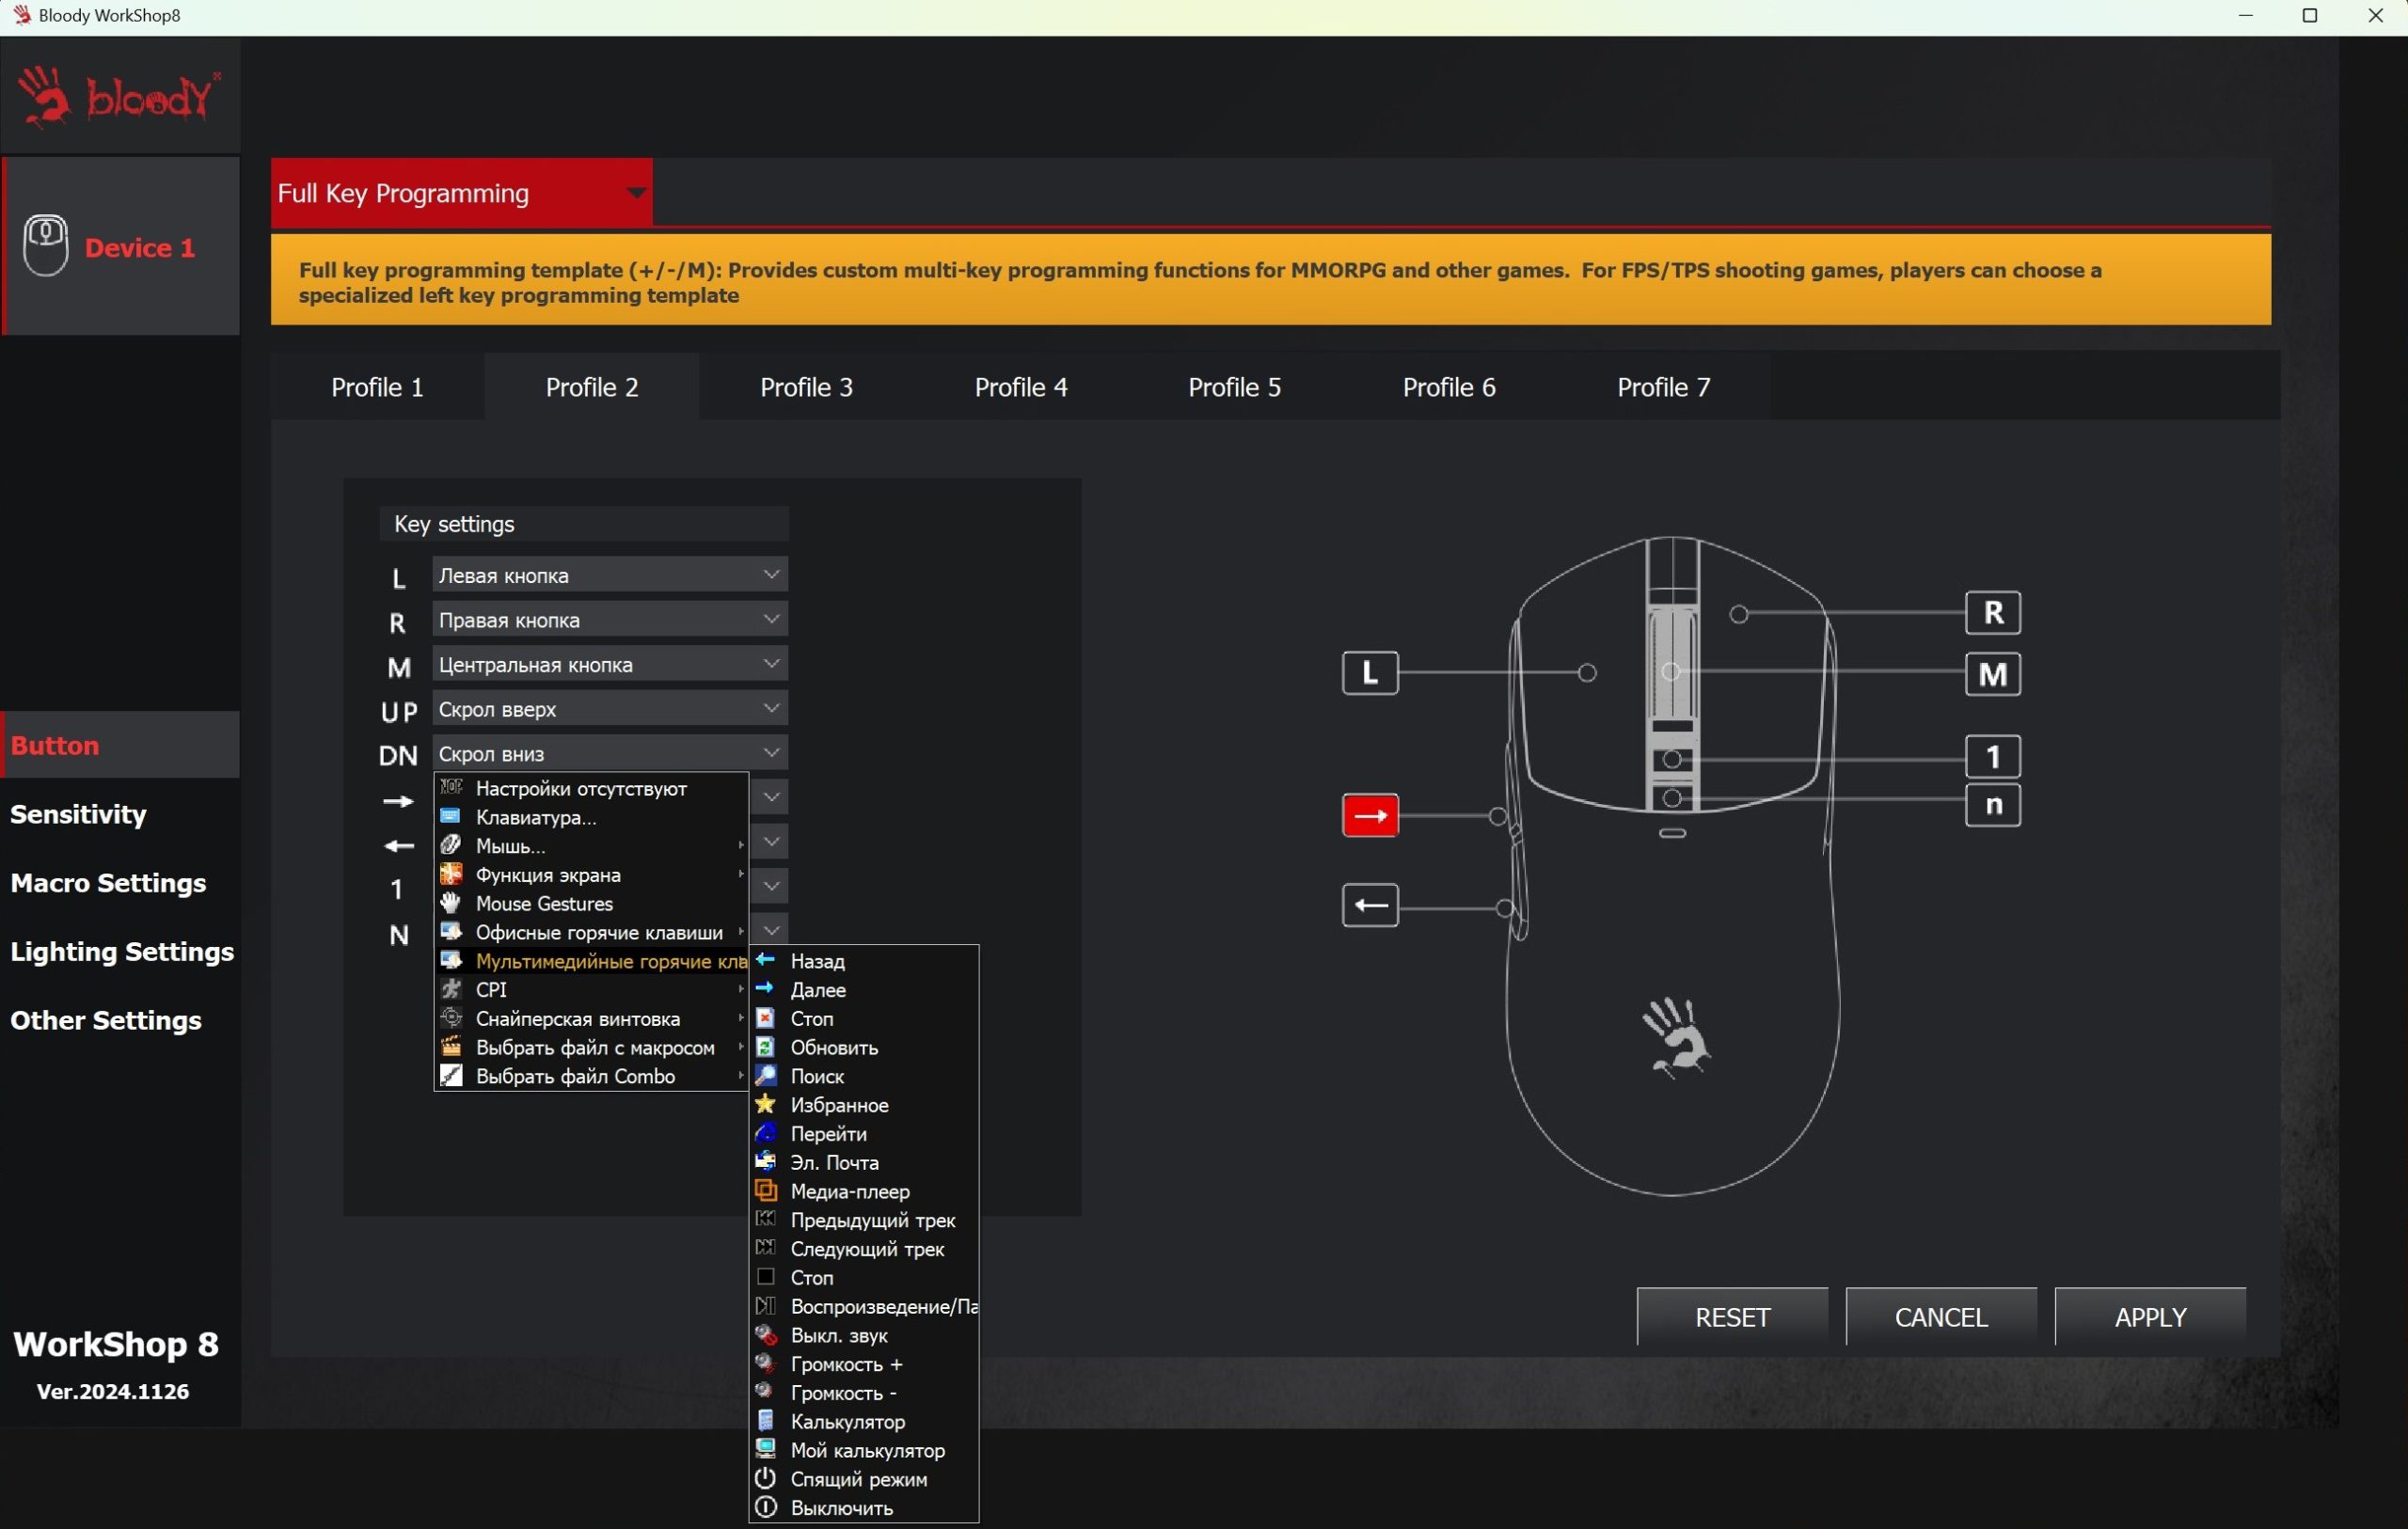Choose the Back (Назад) multimedia action
Screen dimensions: 2408x1529
pyautogui.click(x=863, y=961)
